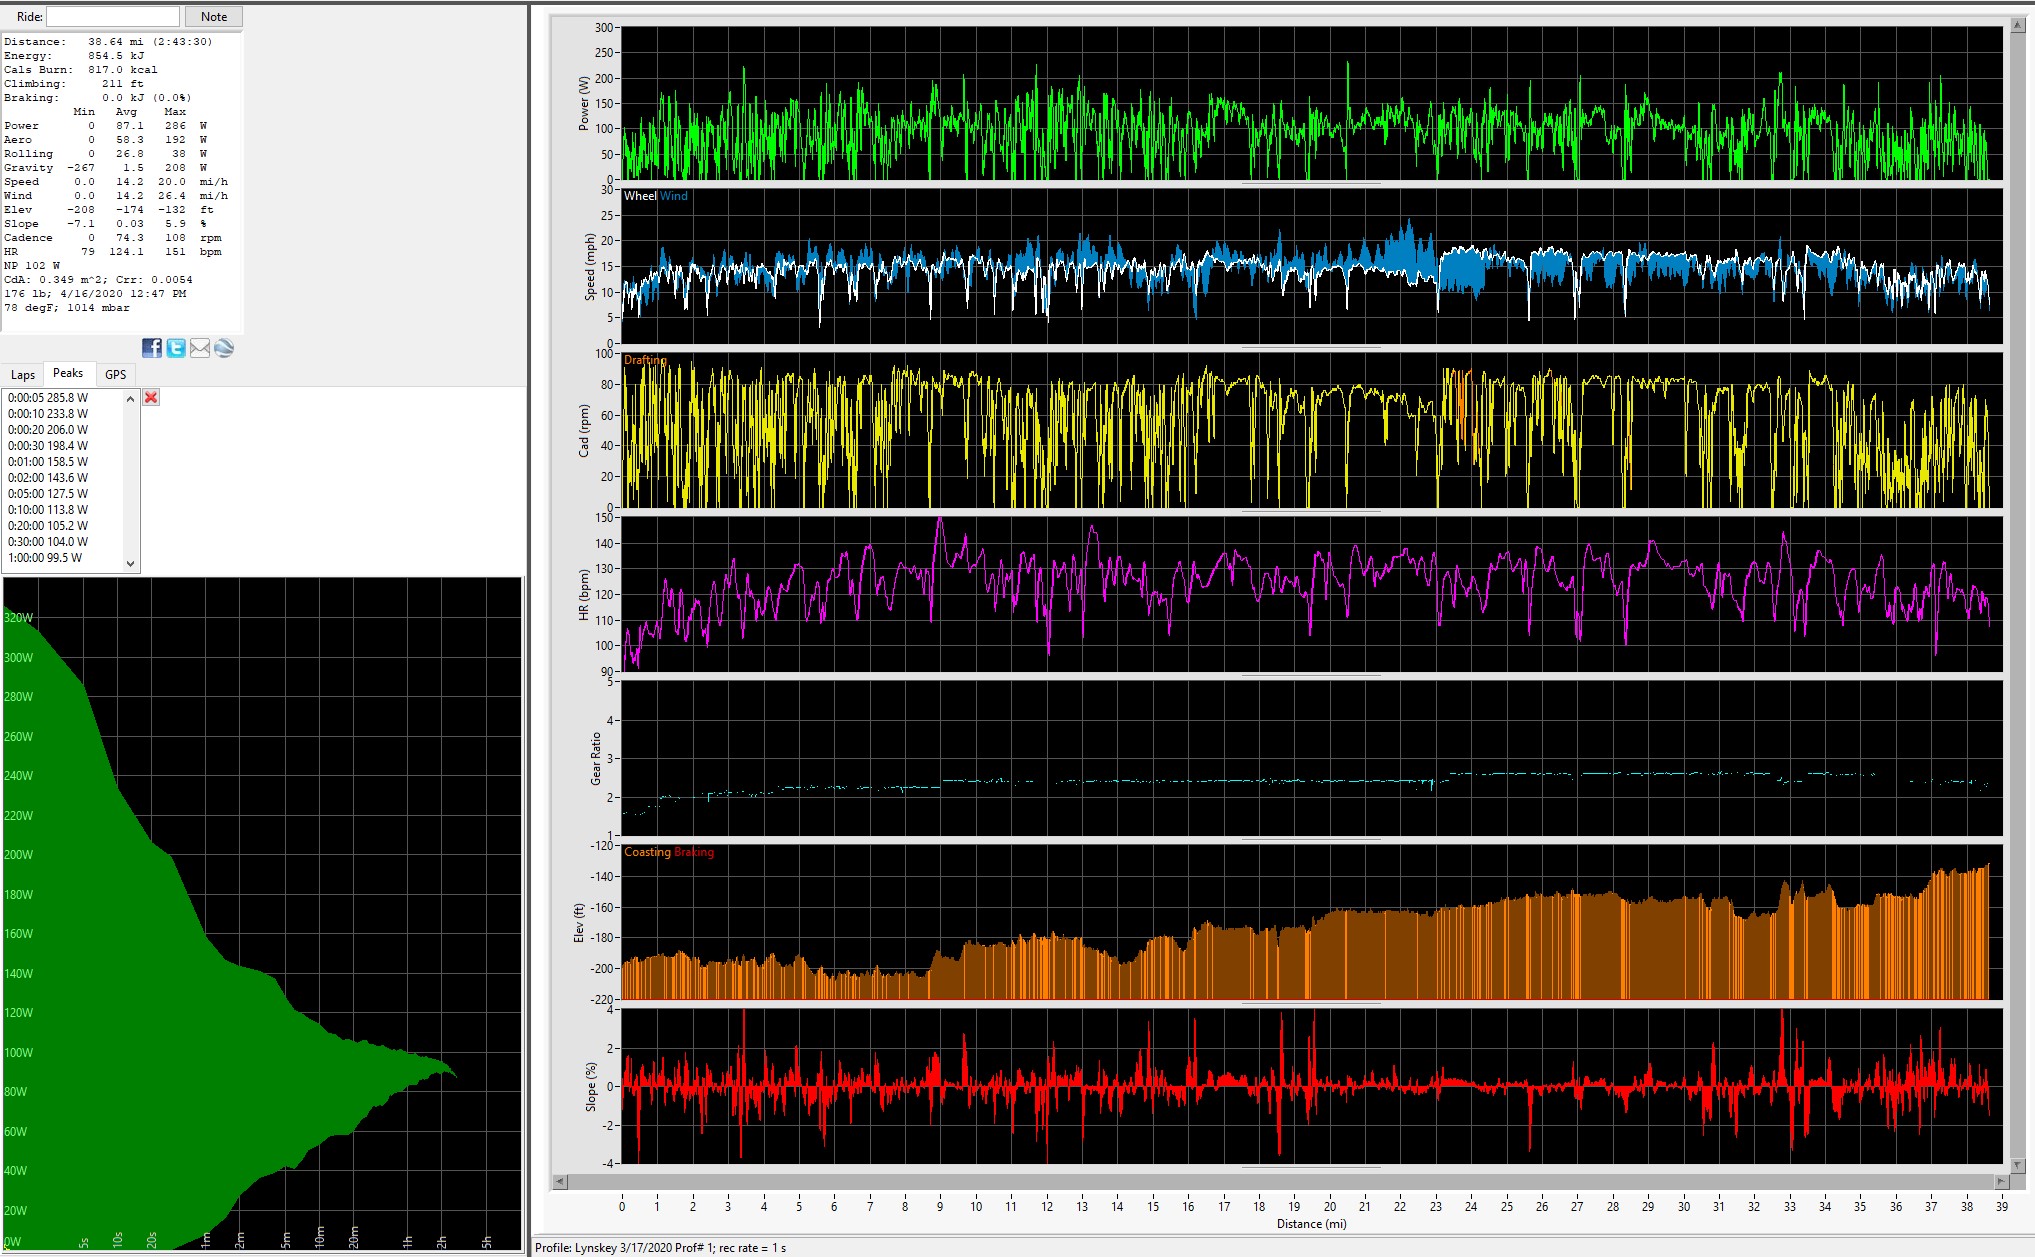This screenshot has height=1257, width=2035.
Task: Select the 0:00:05 285.8 W peak
Action: [48, 398]
